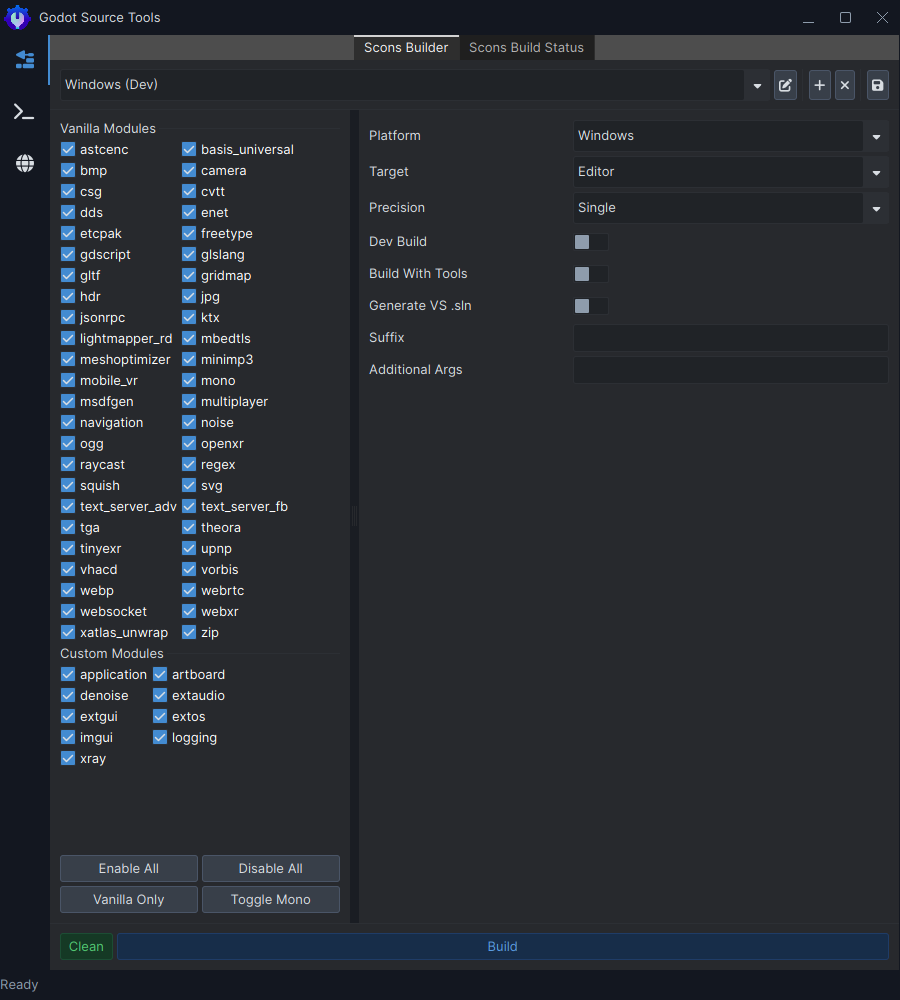The width and height of the screenshot is (900, 1000).
Task: Uncheck the websocket module checkbox
Action: (68, 612)
